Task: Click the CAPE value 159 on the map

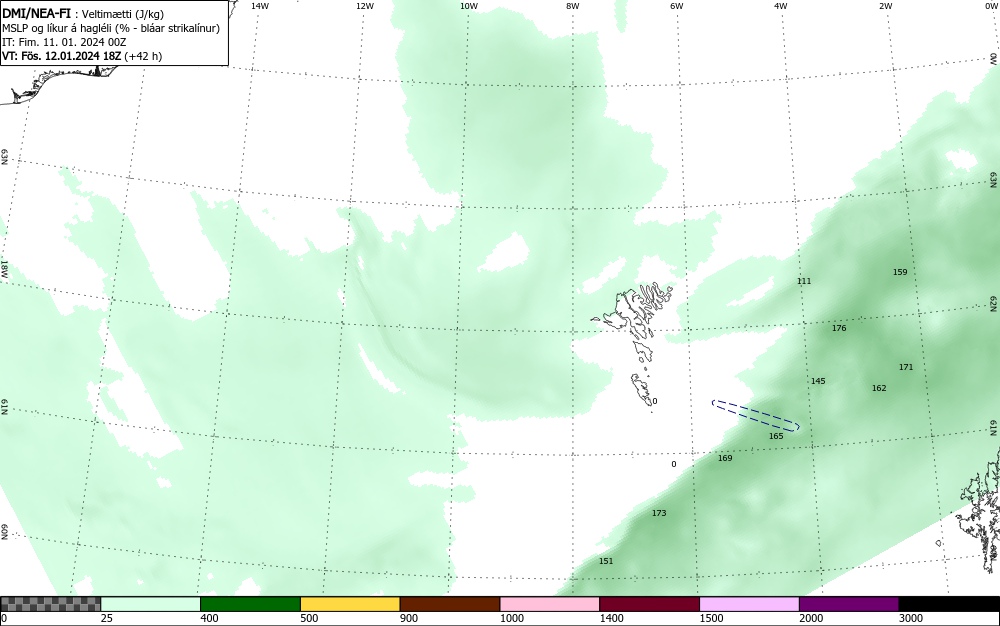Action: coord(900,272)
